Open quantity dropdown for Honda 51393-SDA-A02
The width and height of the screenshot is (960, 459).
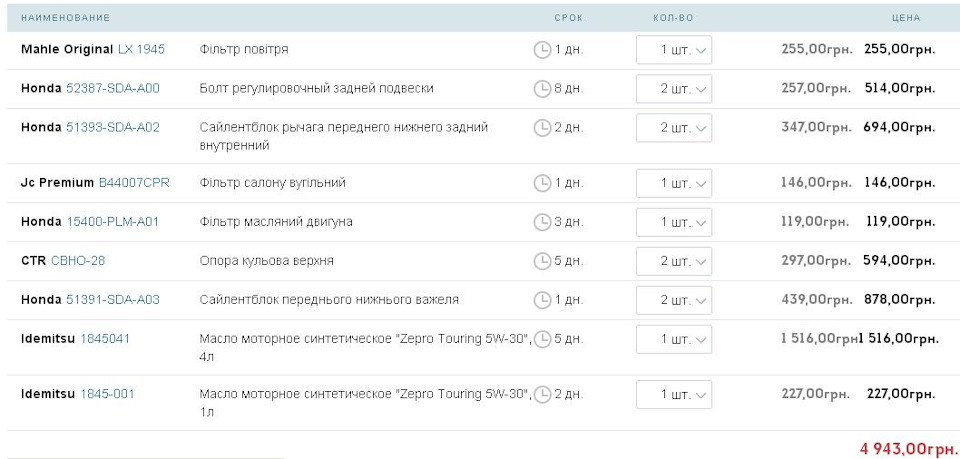coord(673,128)
